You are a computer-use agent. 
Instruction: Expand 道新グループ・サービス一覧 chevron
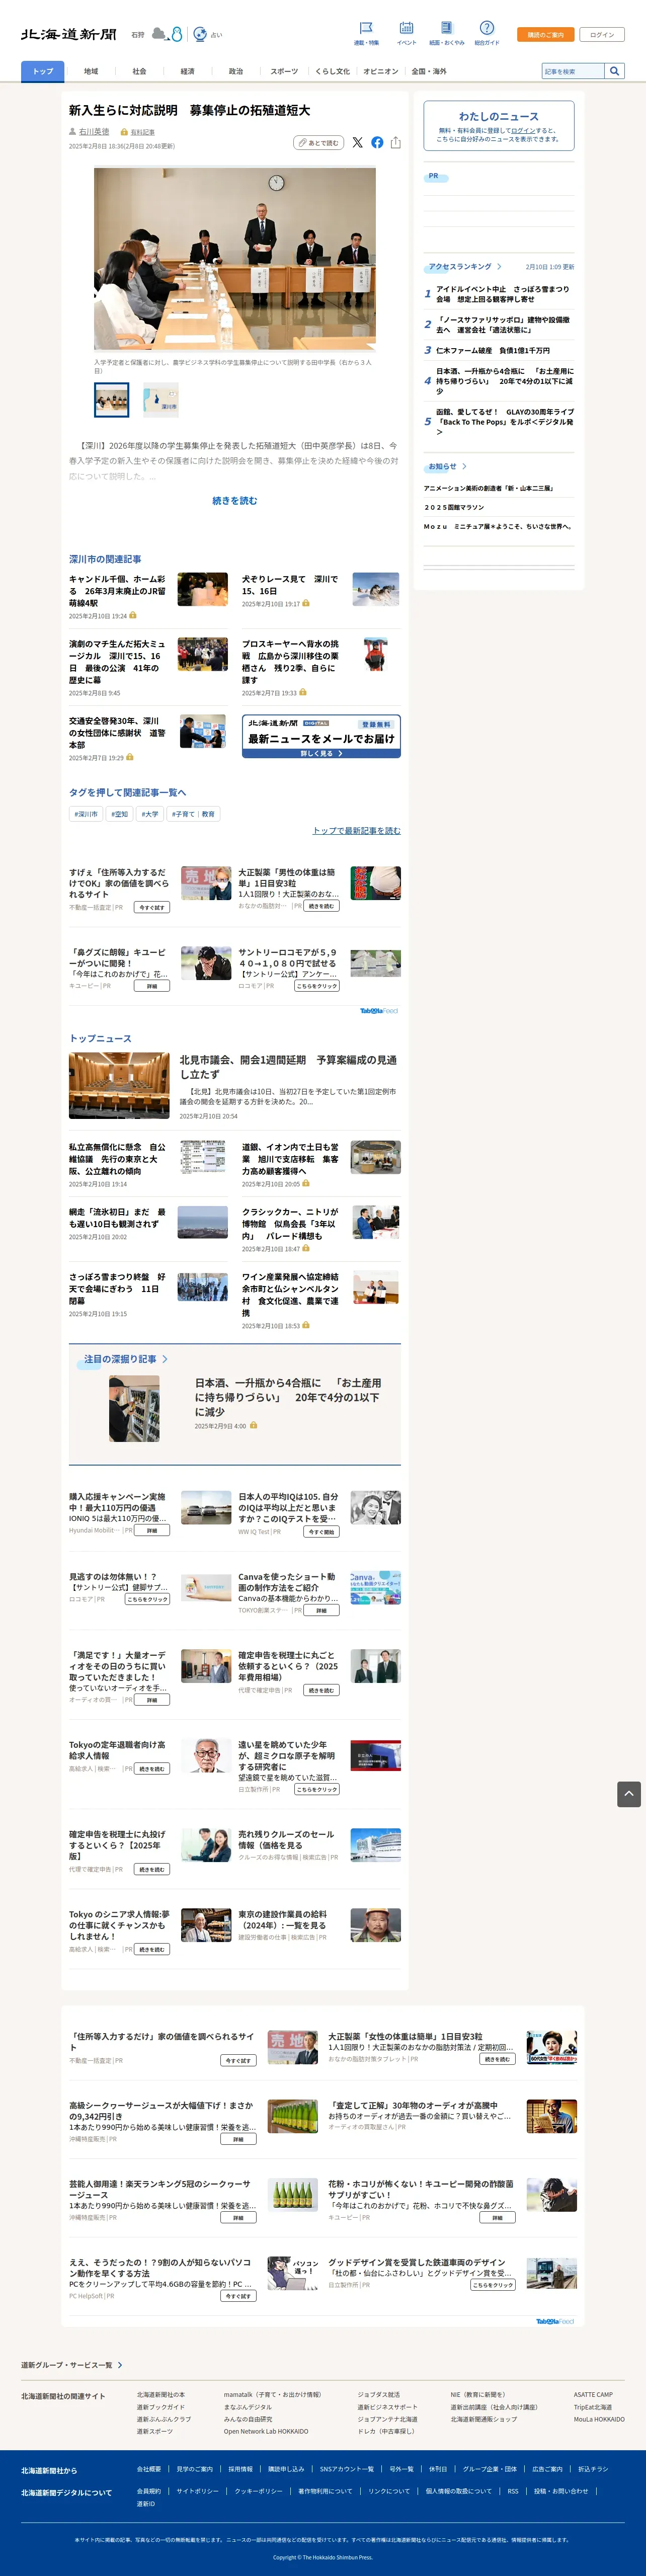(120, 2365)
